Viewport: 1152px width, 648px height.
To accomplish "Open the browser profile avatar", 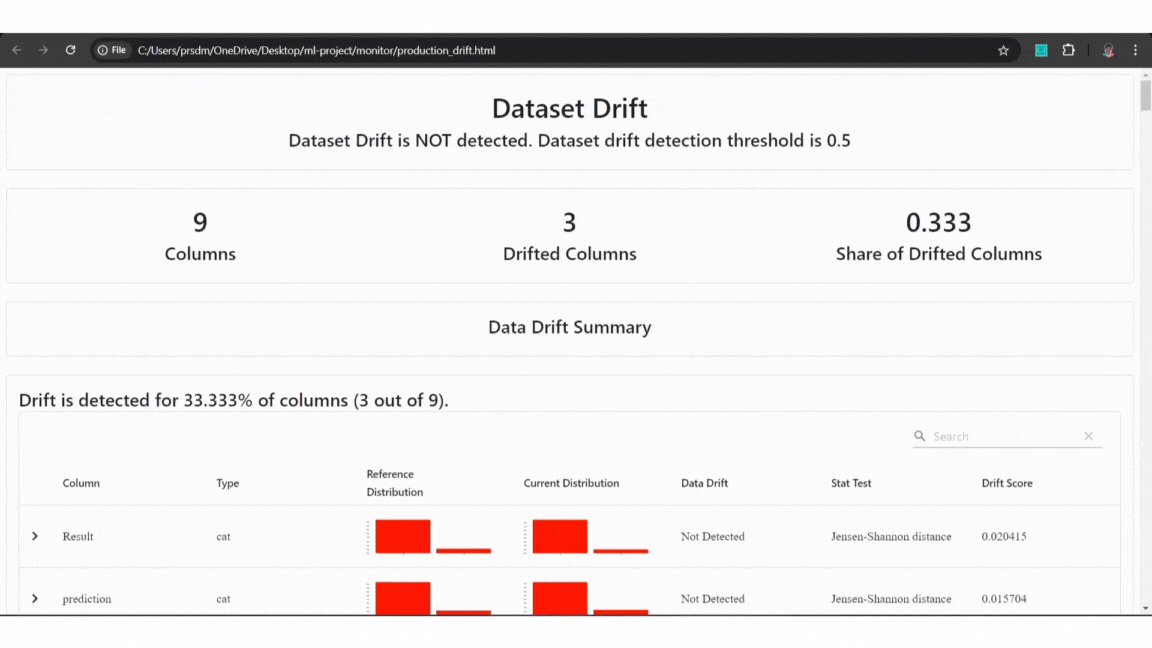I will [1108, 50].
